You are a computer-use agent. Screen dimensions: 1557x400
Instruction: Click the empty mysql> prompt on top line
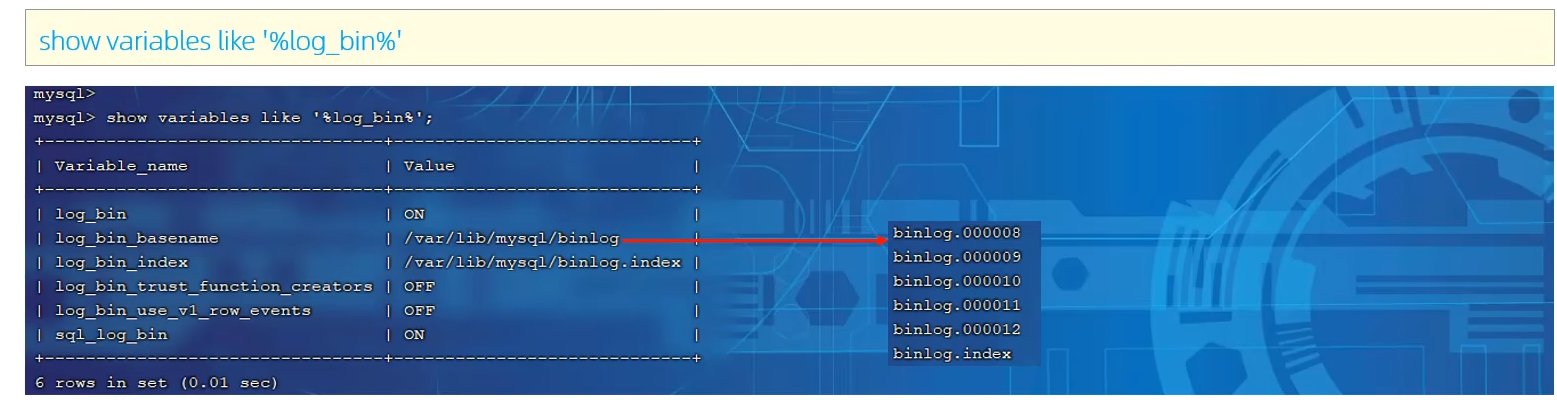64,94
